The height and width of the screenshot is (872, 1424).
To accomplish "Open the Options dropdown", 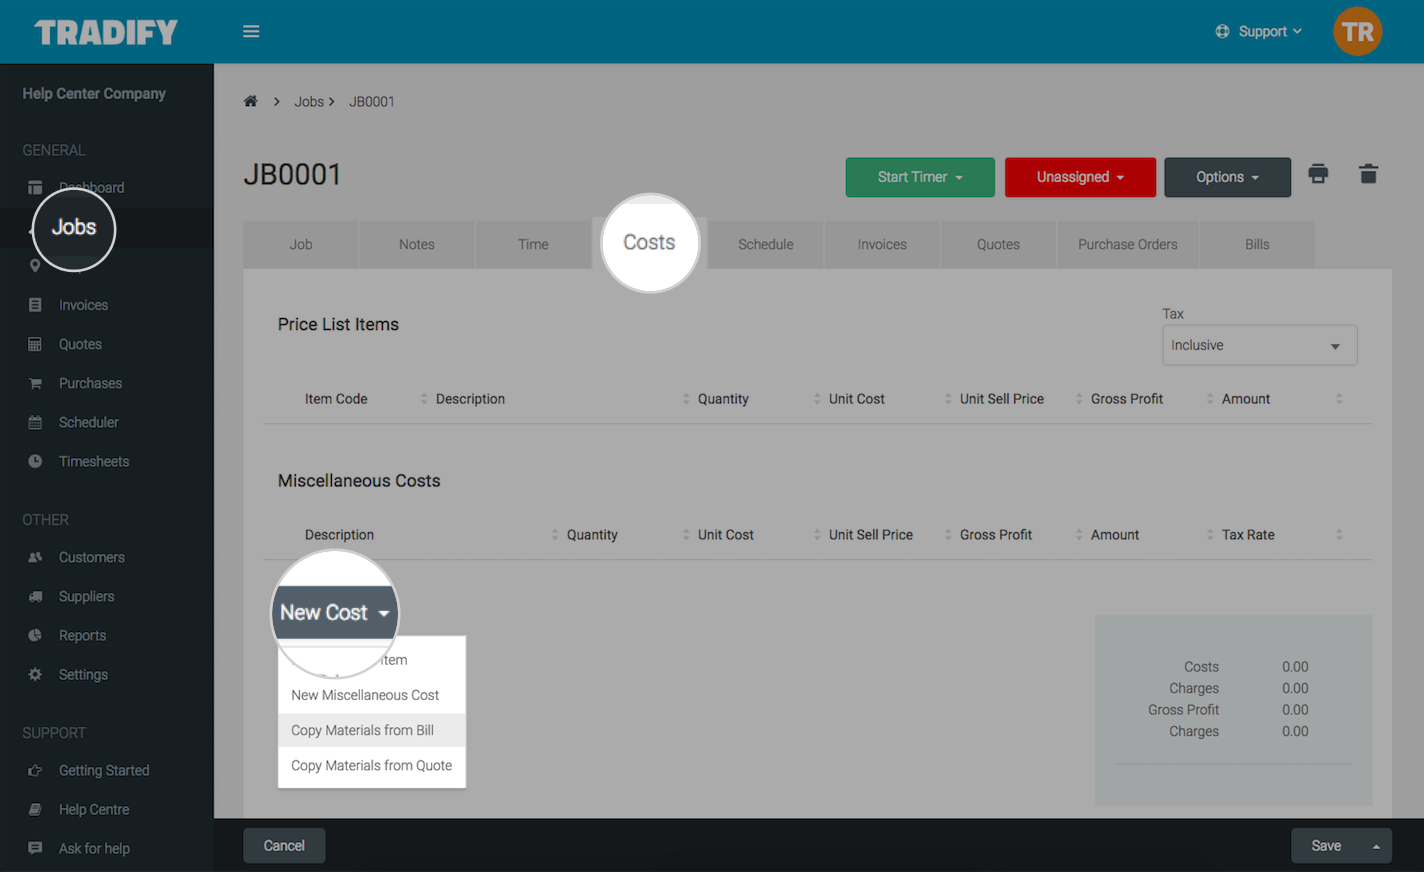I will pos(1227,177).
